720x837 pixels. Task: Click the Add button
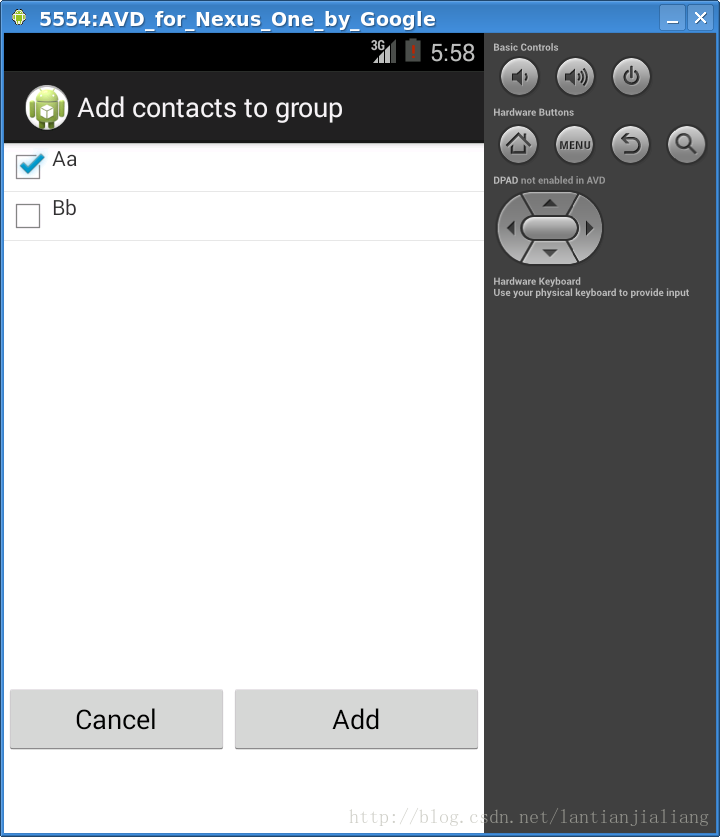coord(356,719)
